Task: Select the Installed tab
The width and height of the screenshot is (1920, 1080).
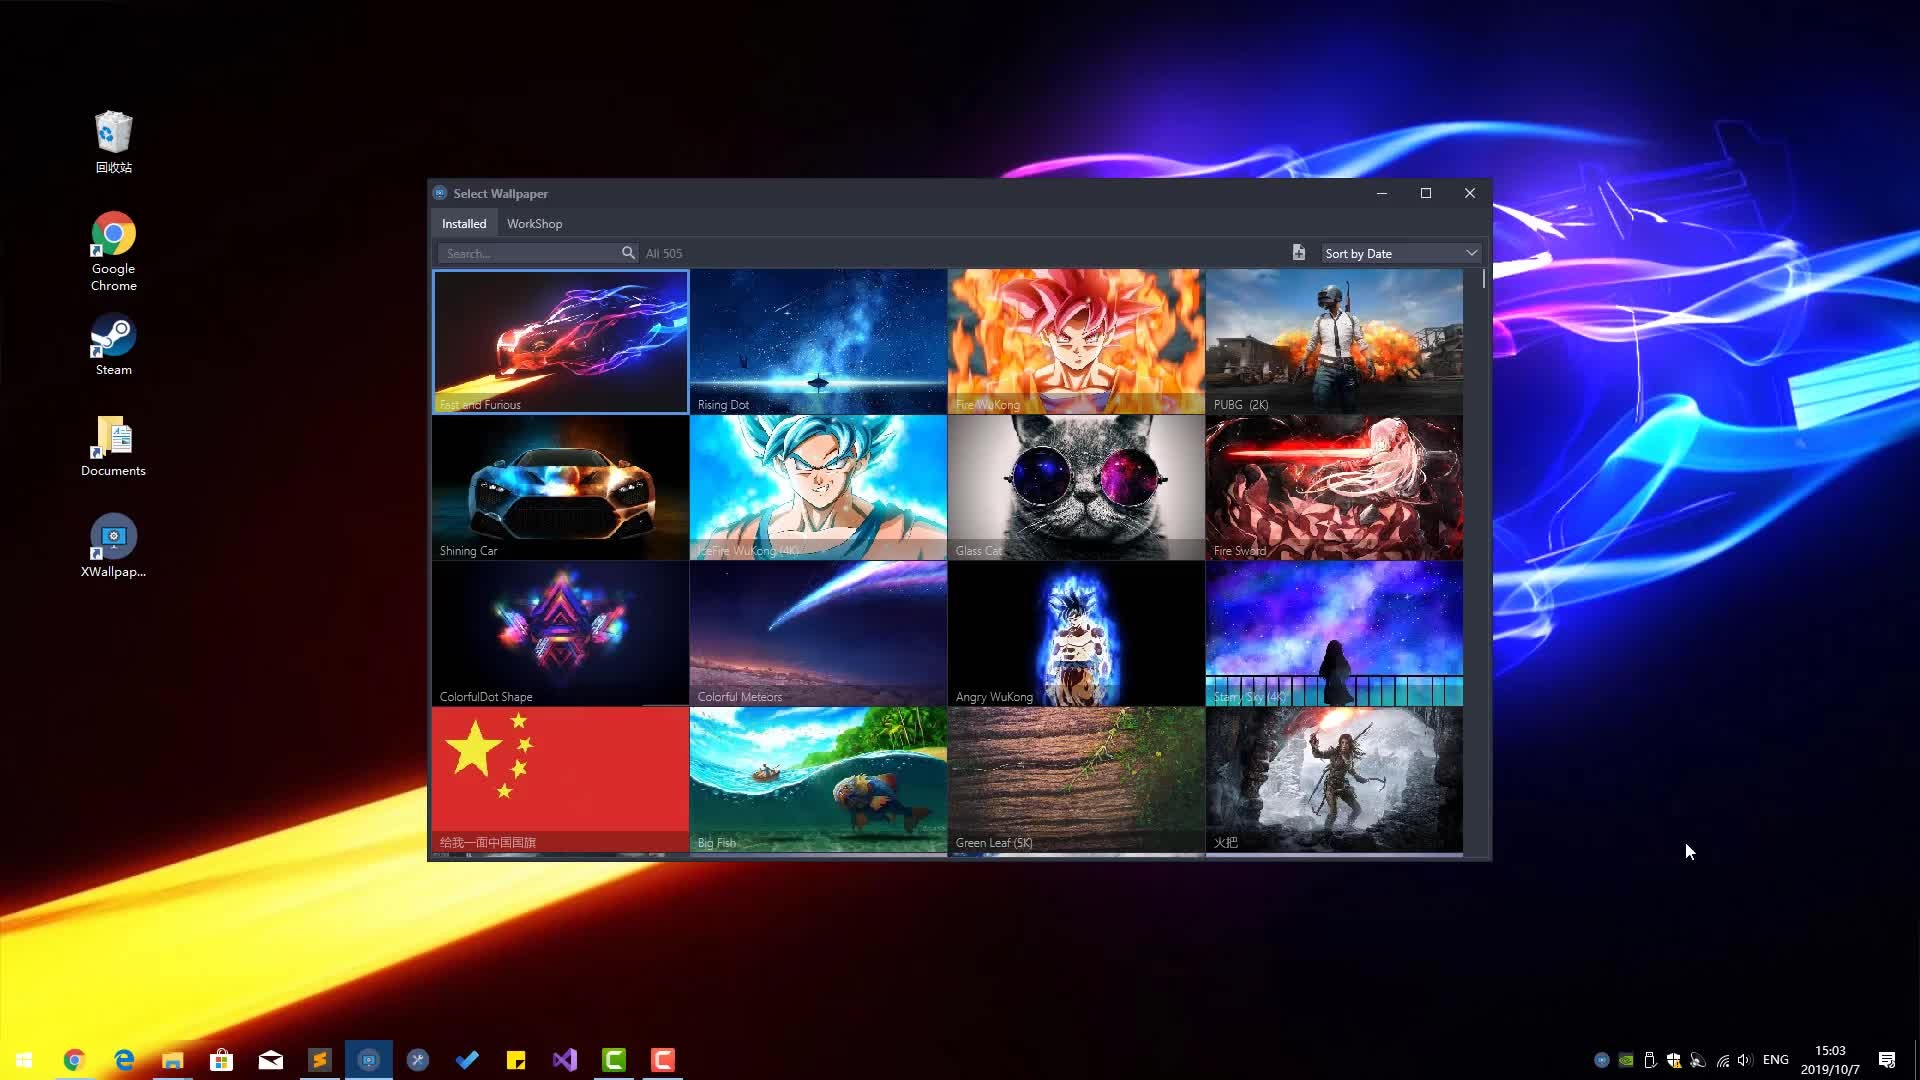Action: (x=464, y=224)
